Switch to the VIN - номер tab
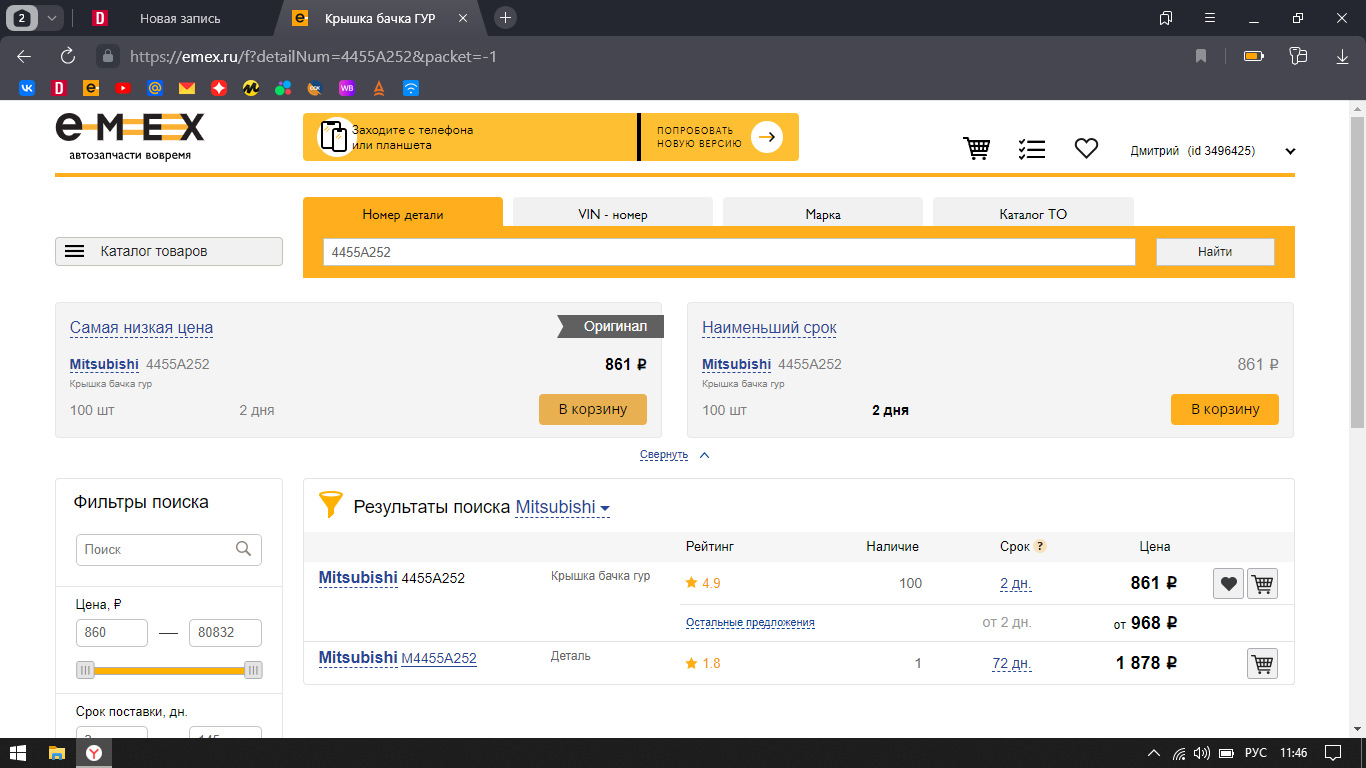The height and width of the screenshot is (768, 1366). (613, 214)
